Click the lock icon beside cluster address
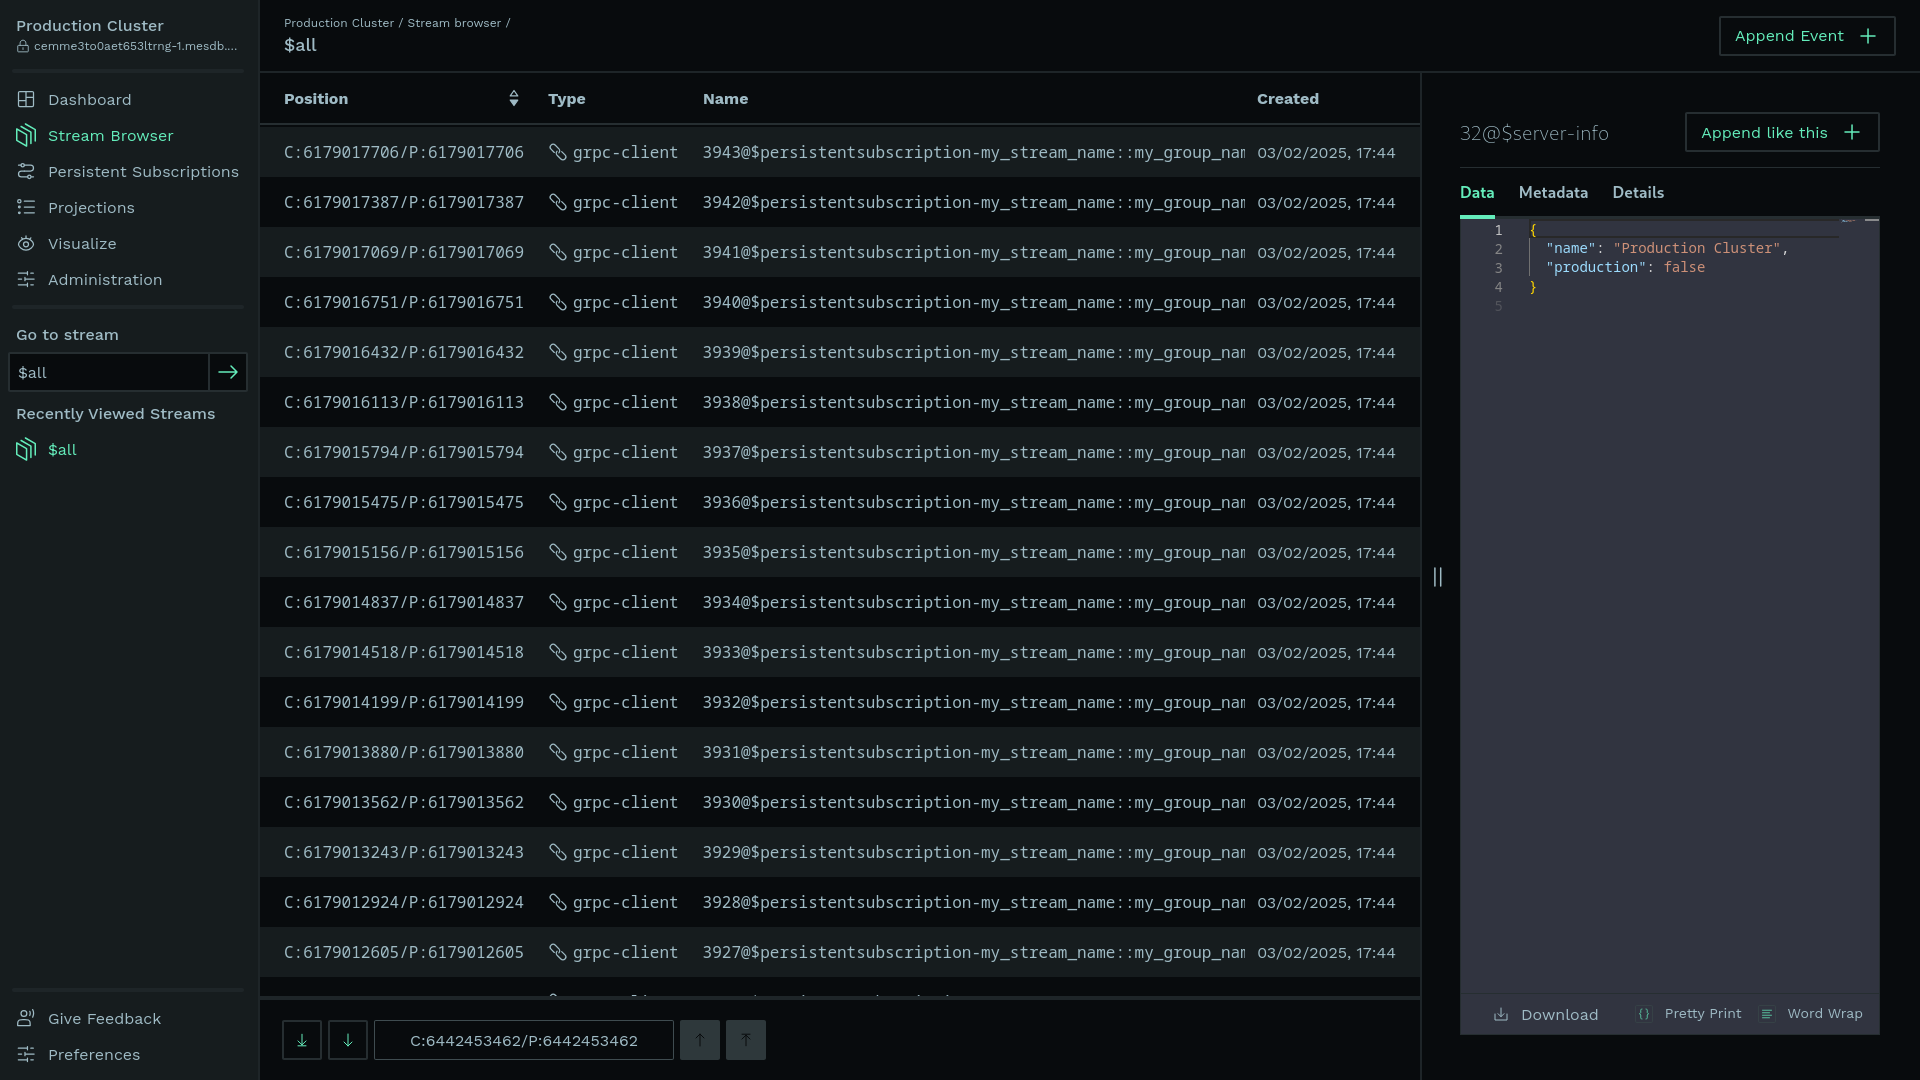 tap(23, 47)
